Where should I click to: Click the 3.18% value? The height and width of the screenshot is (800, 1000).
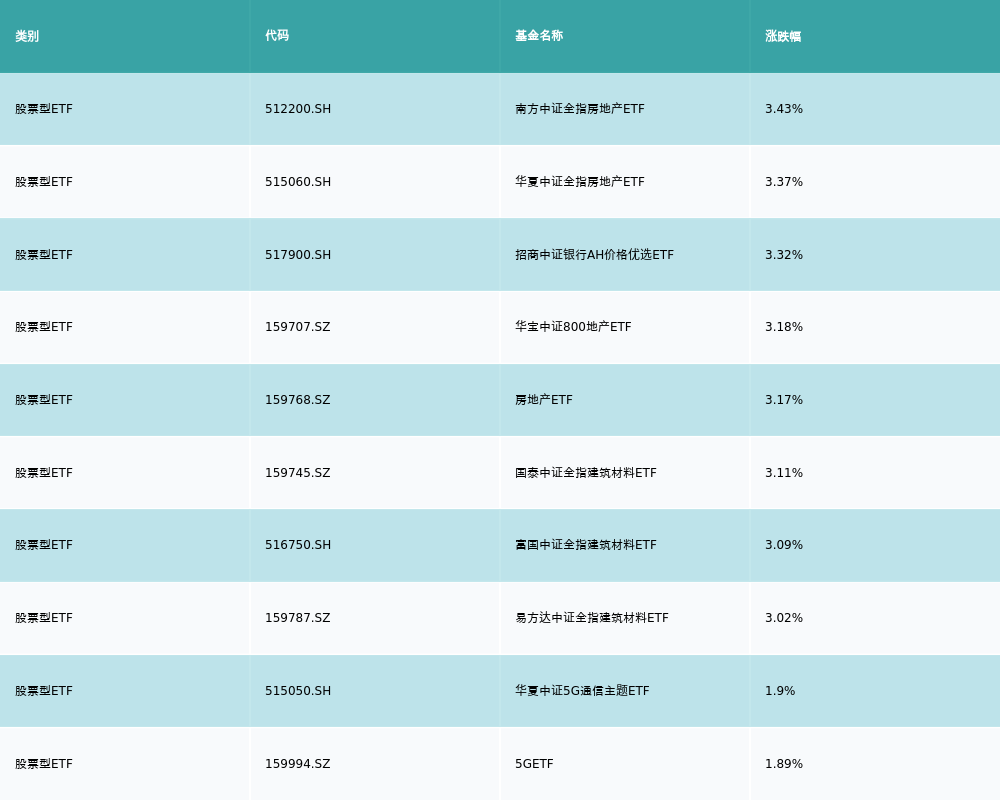784,327
